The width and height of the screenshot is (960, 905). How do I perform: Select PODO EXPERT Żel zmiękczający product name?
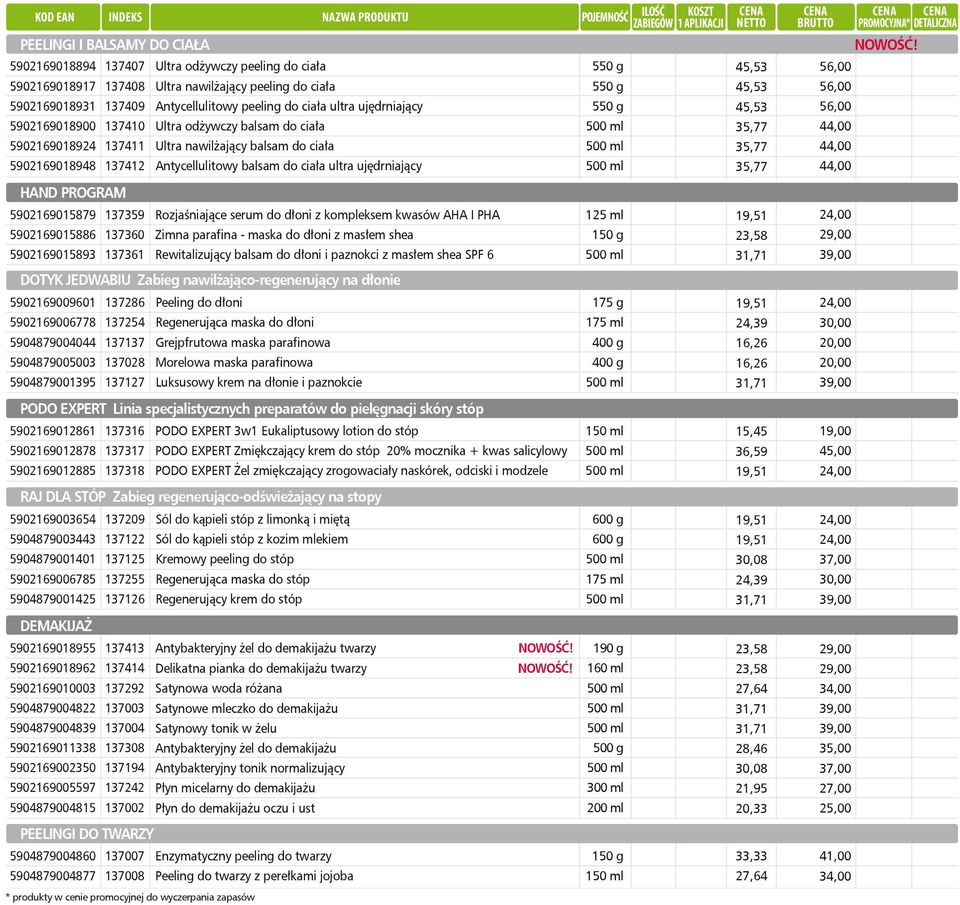pyautogui.click(x=351, y=471)
